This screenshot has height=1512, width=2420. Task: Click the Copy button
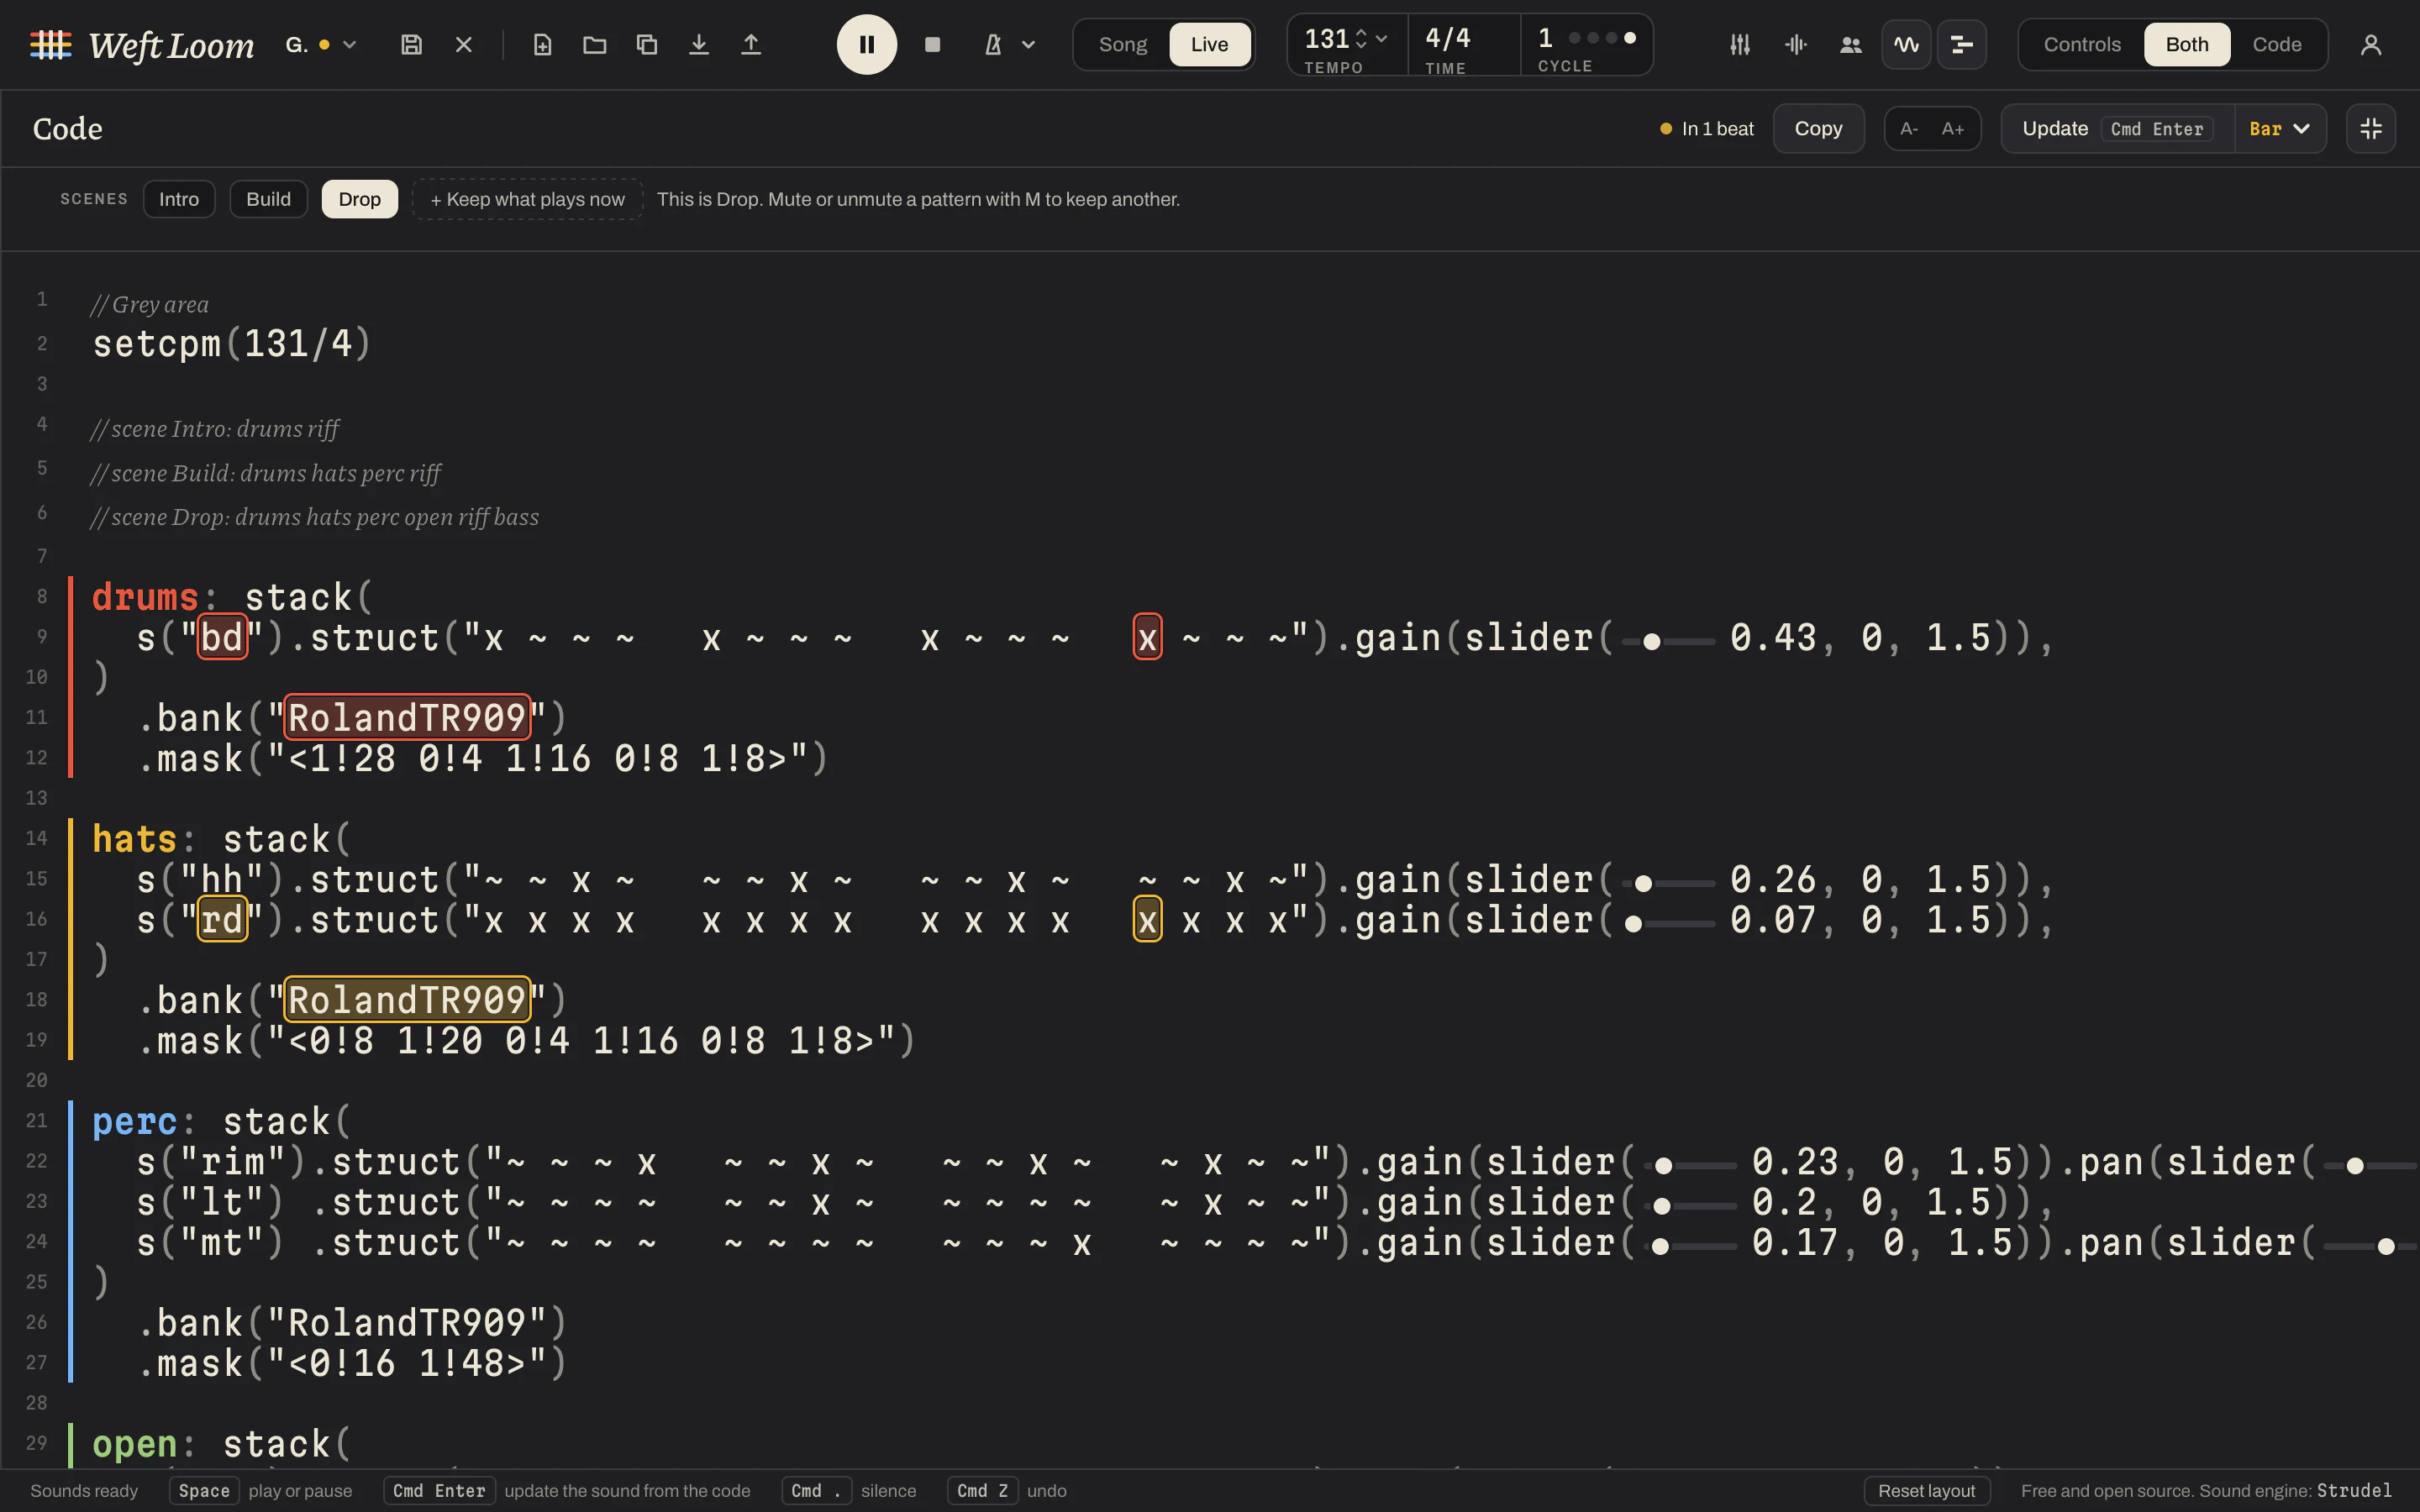(1818, 128)
